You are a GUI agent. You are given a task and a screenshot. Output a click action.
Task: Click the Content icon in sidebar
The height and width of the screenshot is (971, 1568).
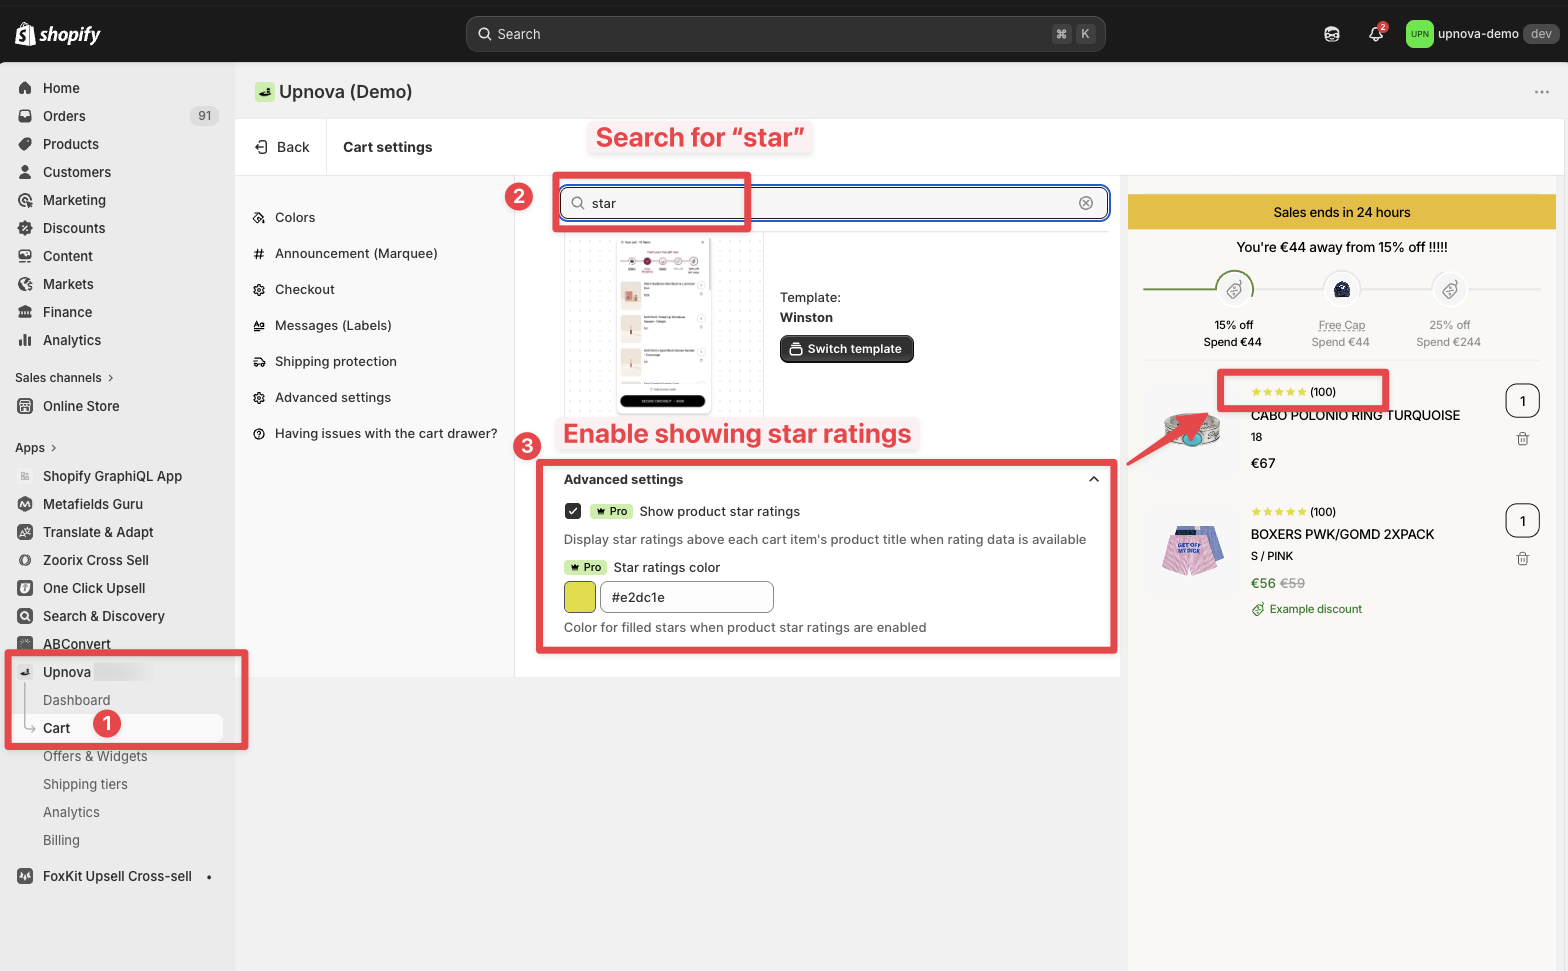click(x=25, y=256)
